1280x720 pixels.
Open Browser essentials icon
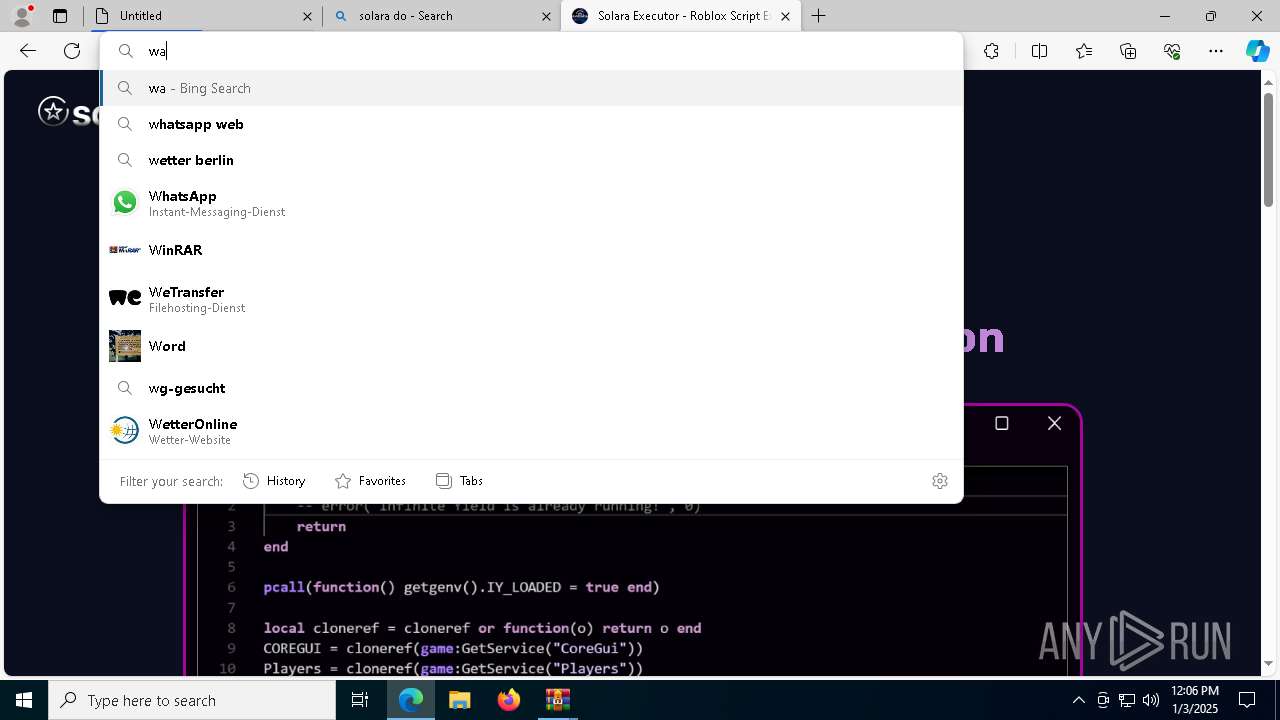click(x=1172, y=51)
